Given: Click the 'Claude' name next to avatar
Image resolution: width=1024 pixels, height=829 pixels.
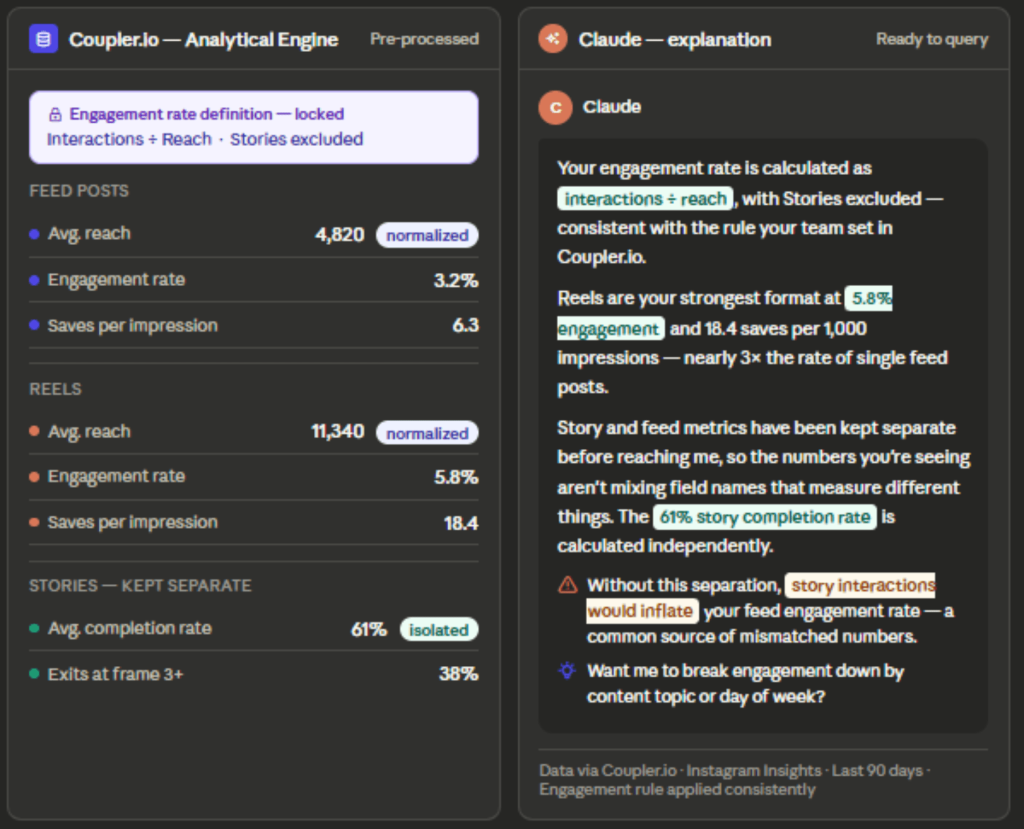Looking at the screenshot, I should pyautogui.click(x=611, y=107).
